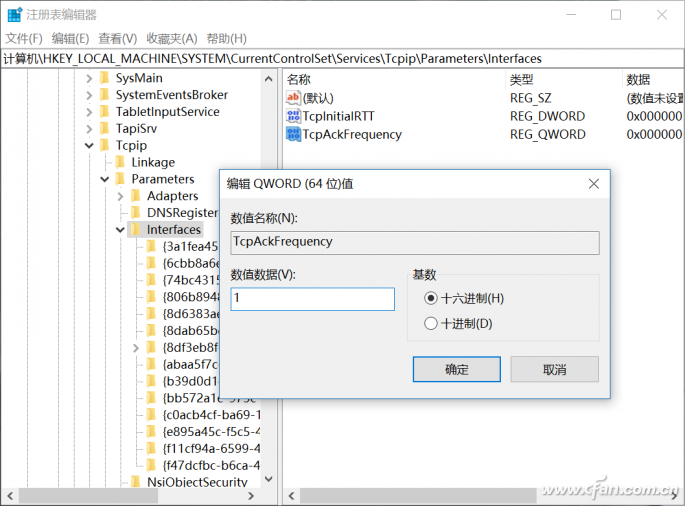Click the {6cbb8a6 key folder icon
This screenshot has height=506, width=685.
pyautogui.click(x=152, y=263)
